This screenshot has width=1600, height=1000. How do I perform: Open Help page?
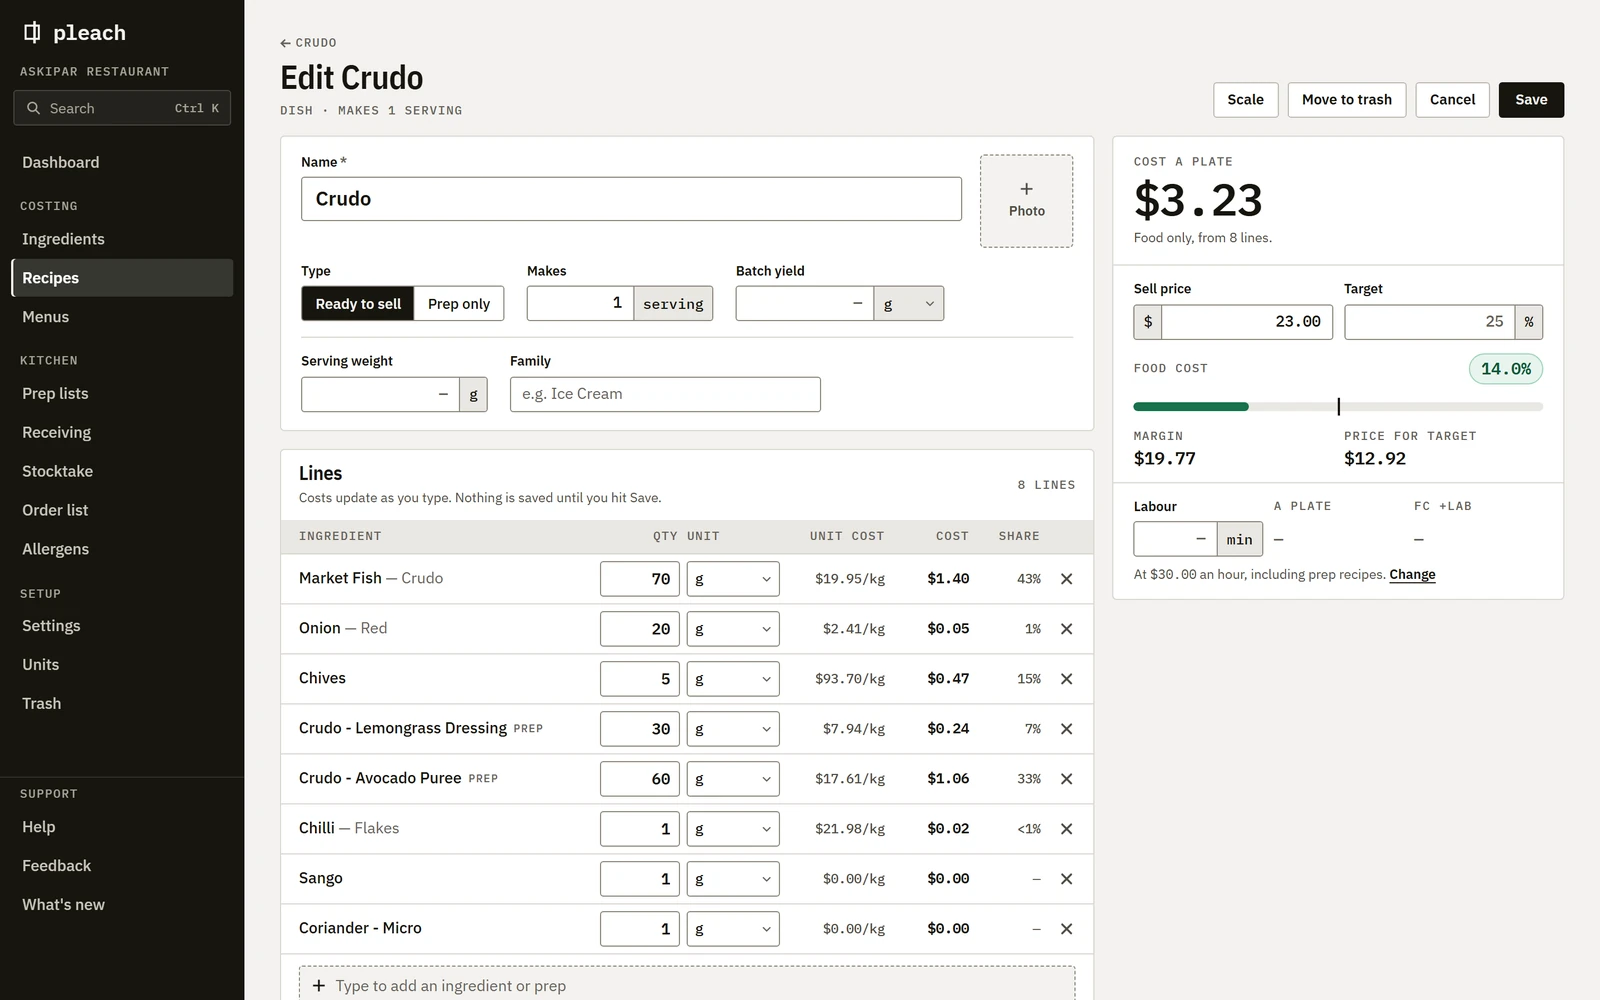(122, 827)
